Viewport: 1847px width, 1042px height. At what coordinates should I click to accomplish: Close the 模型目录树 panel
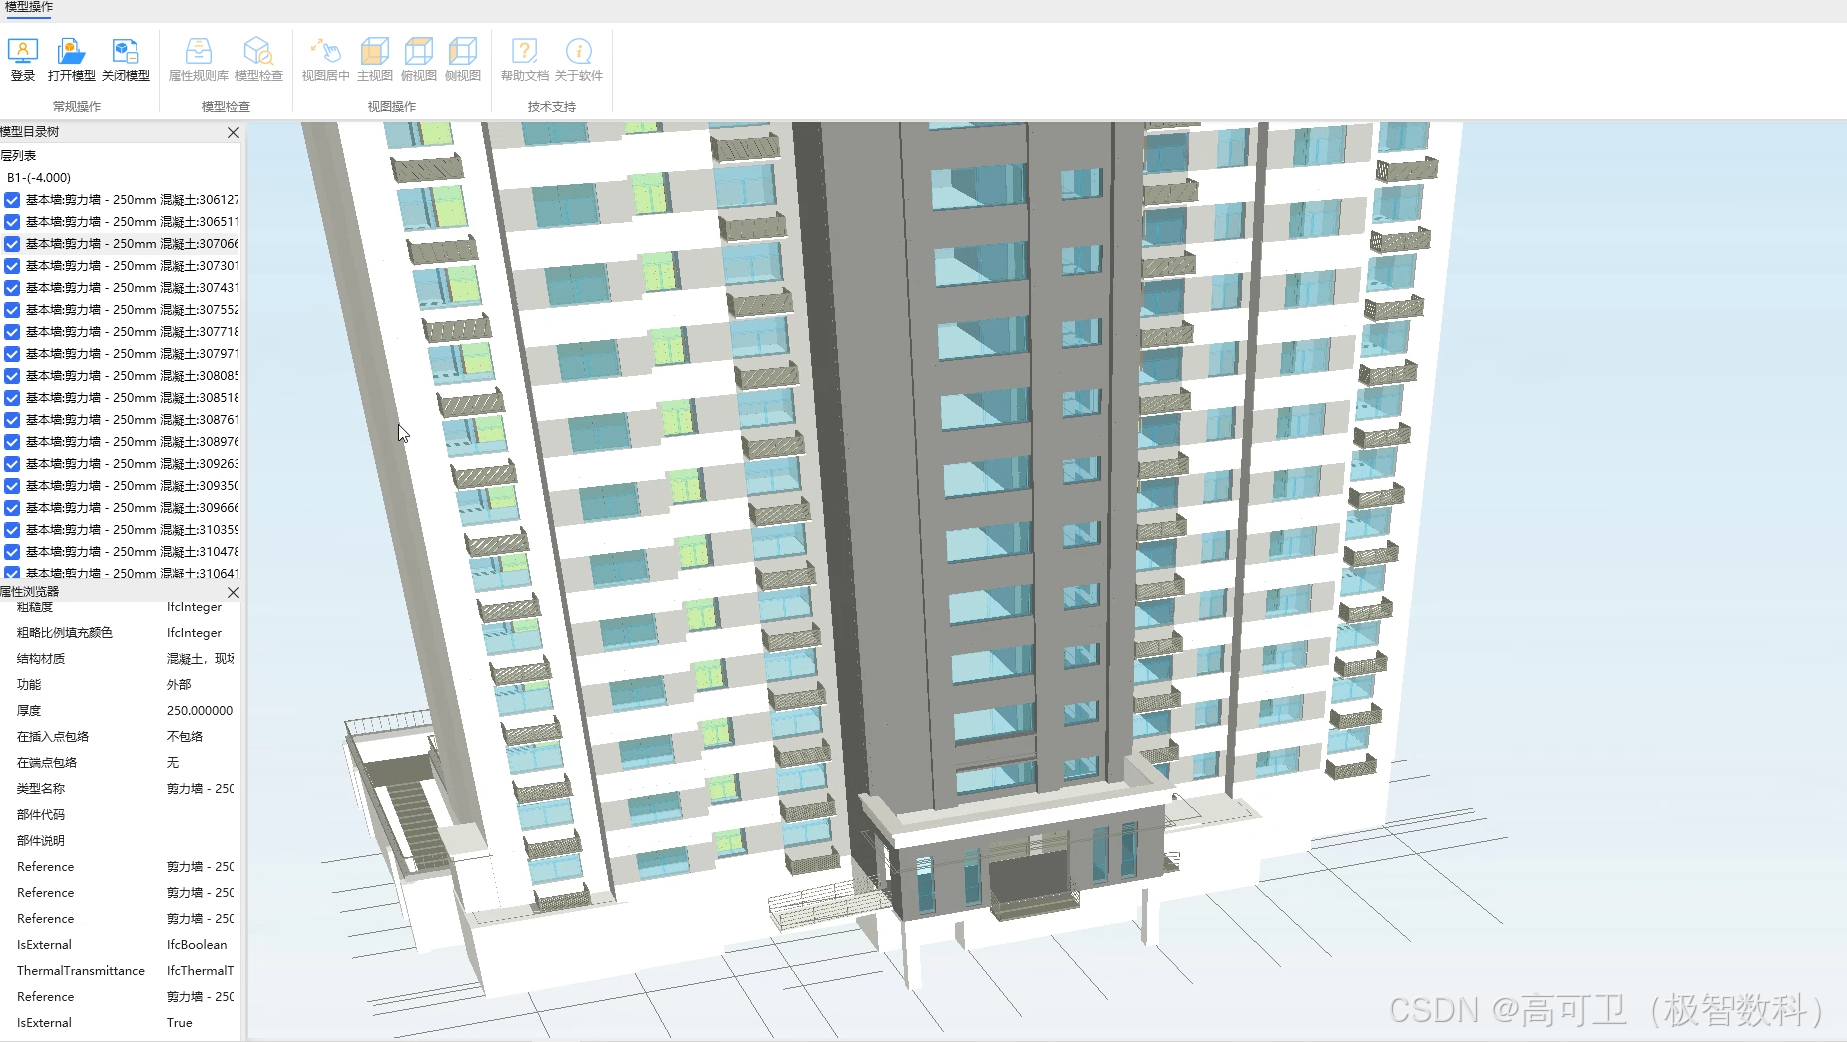pyautogui.click(x=232, y=132)
